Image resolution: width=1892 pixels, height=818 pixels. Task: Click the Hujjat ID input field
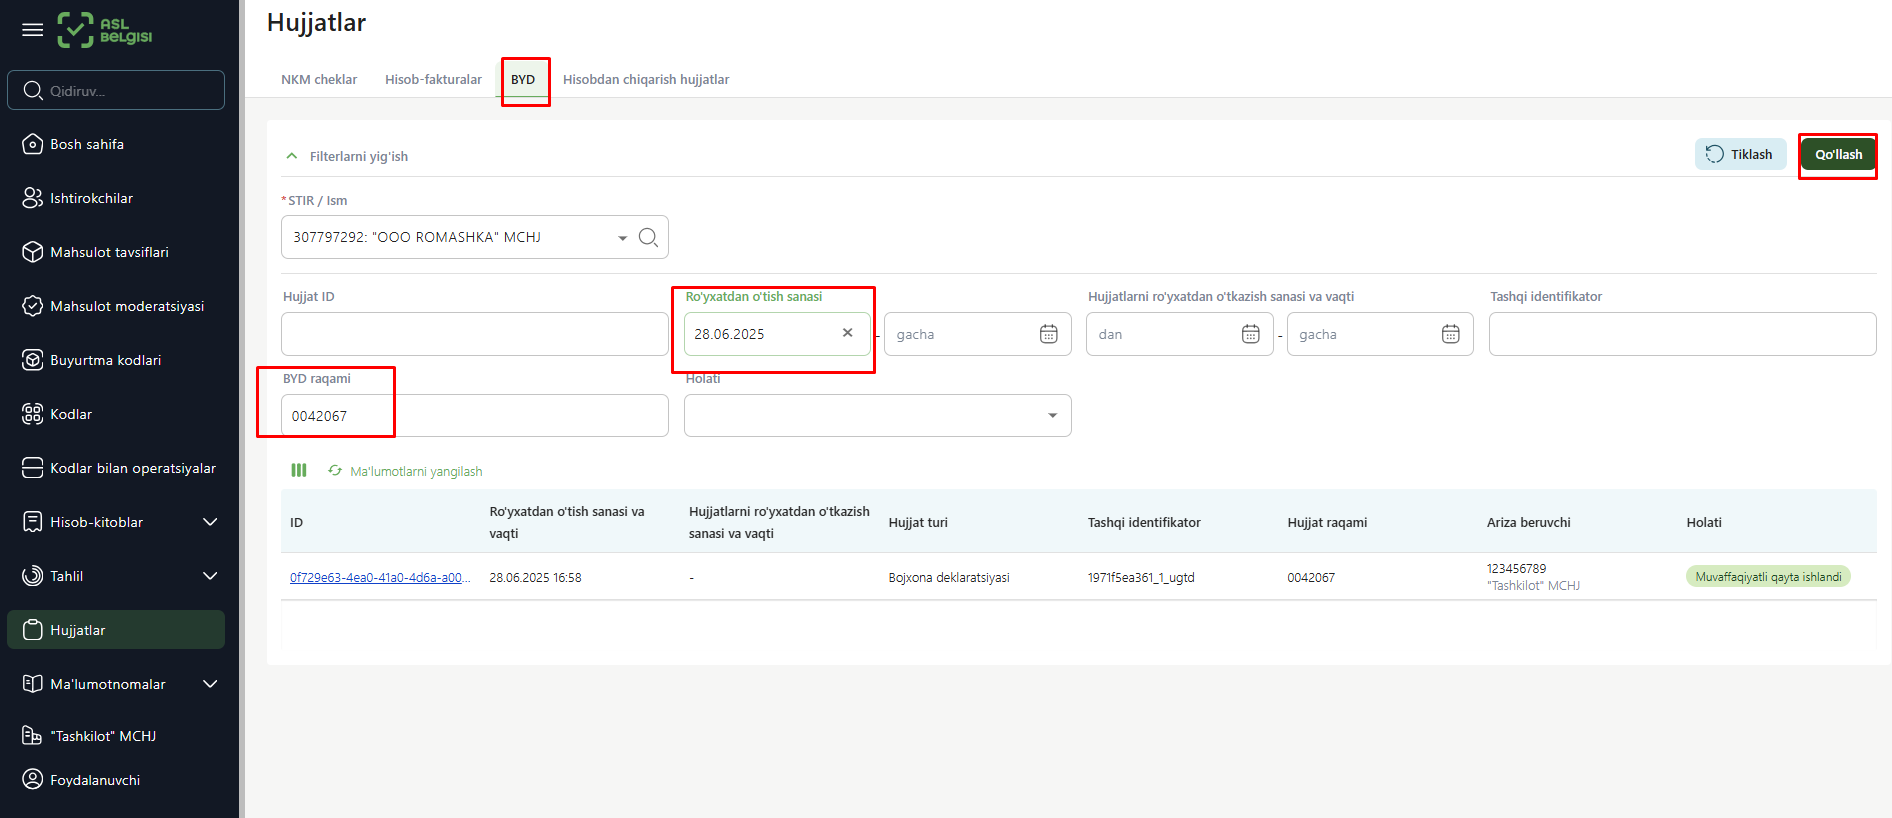[x=474, y=334]
